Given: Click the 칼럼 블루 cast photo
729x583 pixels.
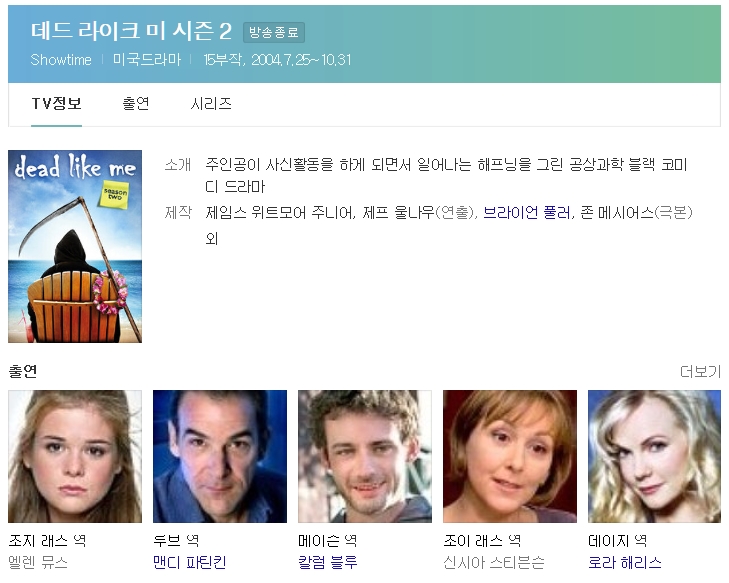Looking at the screenshot, I should tap(365, 456).
